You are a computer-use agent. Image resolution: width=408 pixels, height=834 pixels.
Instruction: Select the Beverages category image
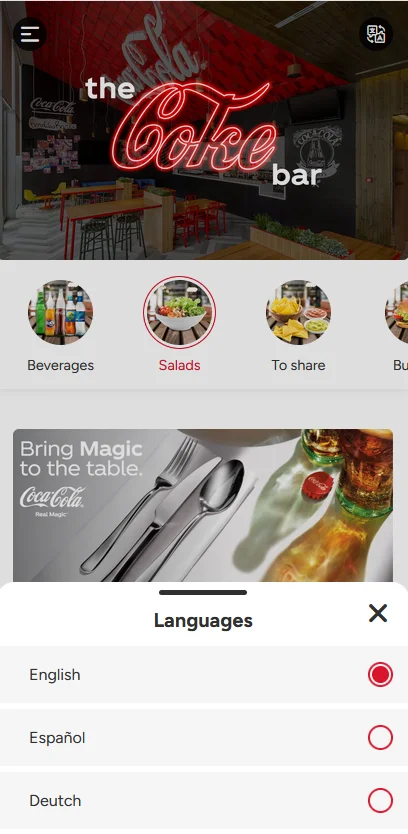click(x=60, y=312)
